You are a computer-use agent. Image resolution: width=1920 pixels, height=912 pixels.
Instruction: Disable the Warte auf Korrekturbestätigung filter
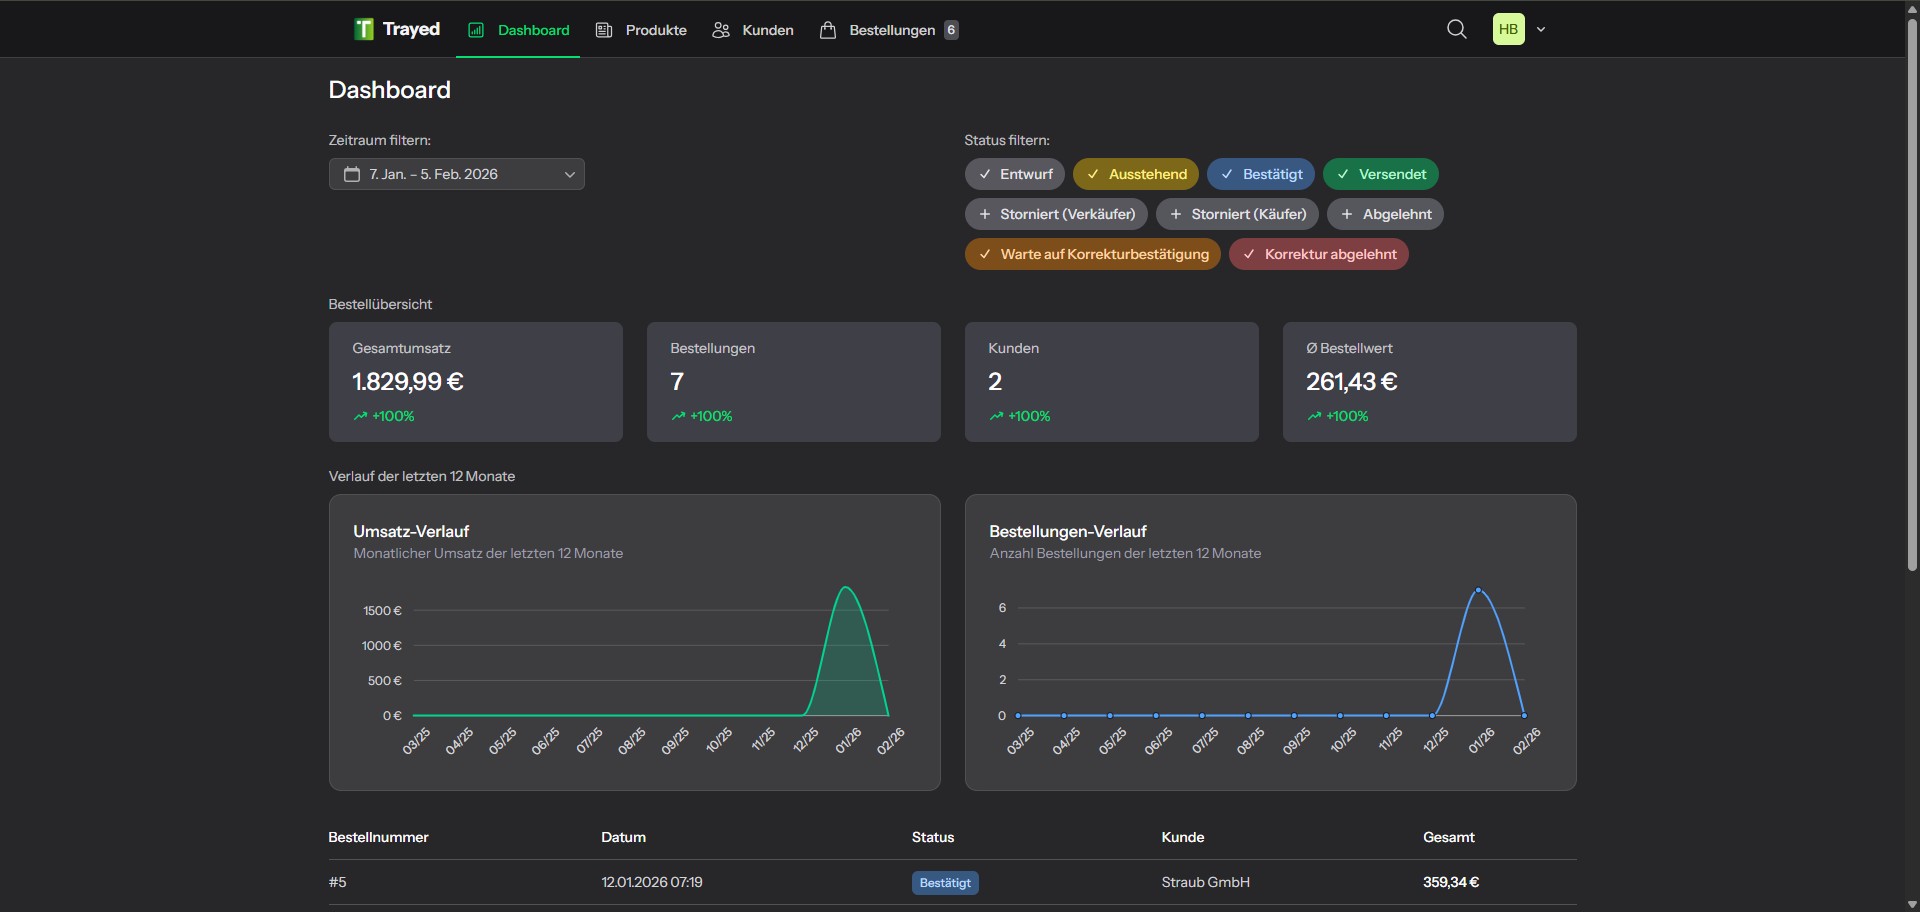coord(1092,253)
